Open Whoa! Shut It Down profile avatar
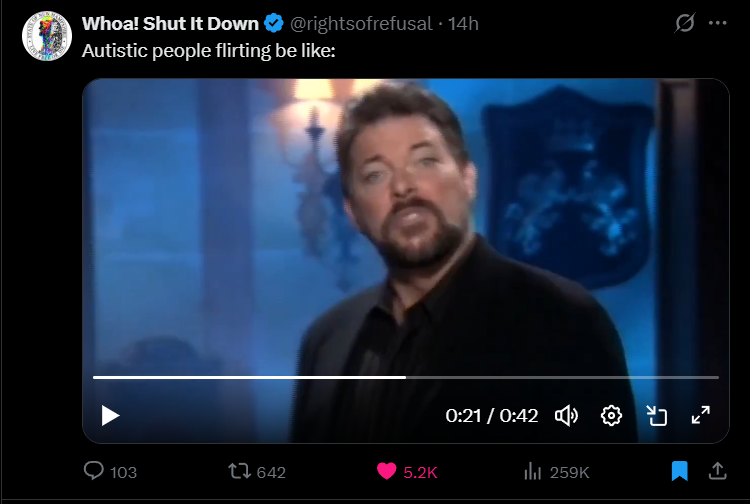Viewport: 750px width, 504px height. click(x=47, y=36)
